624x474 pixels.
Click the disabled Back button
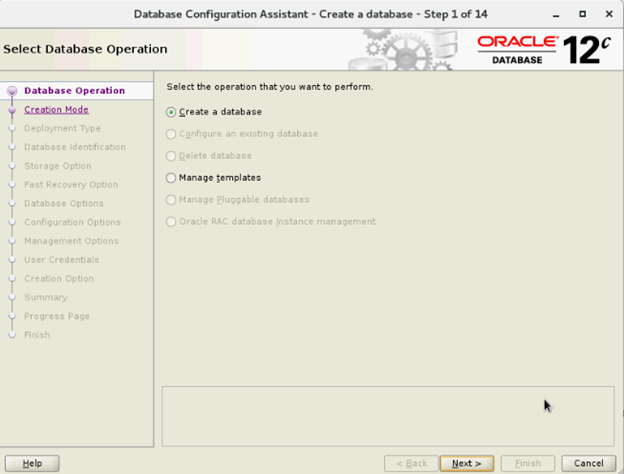[411, 463]
